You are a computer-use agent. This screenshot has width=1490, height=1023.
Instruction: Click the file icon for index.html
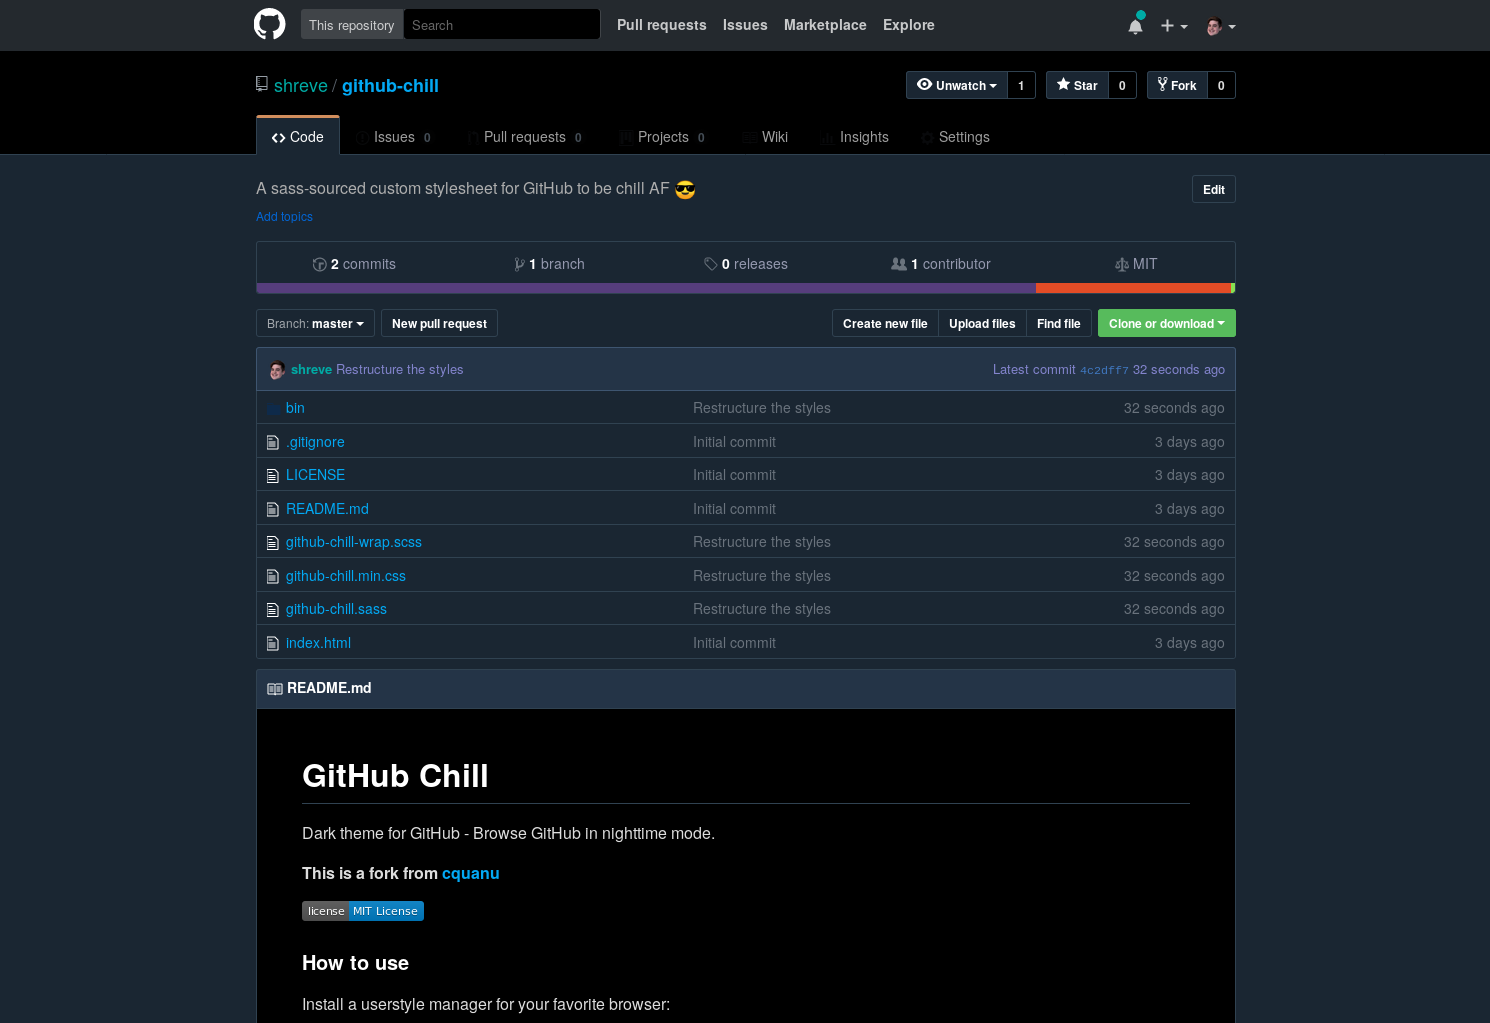(x=273, y=643)
